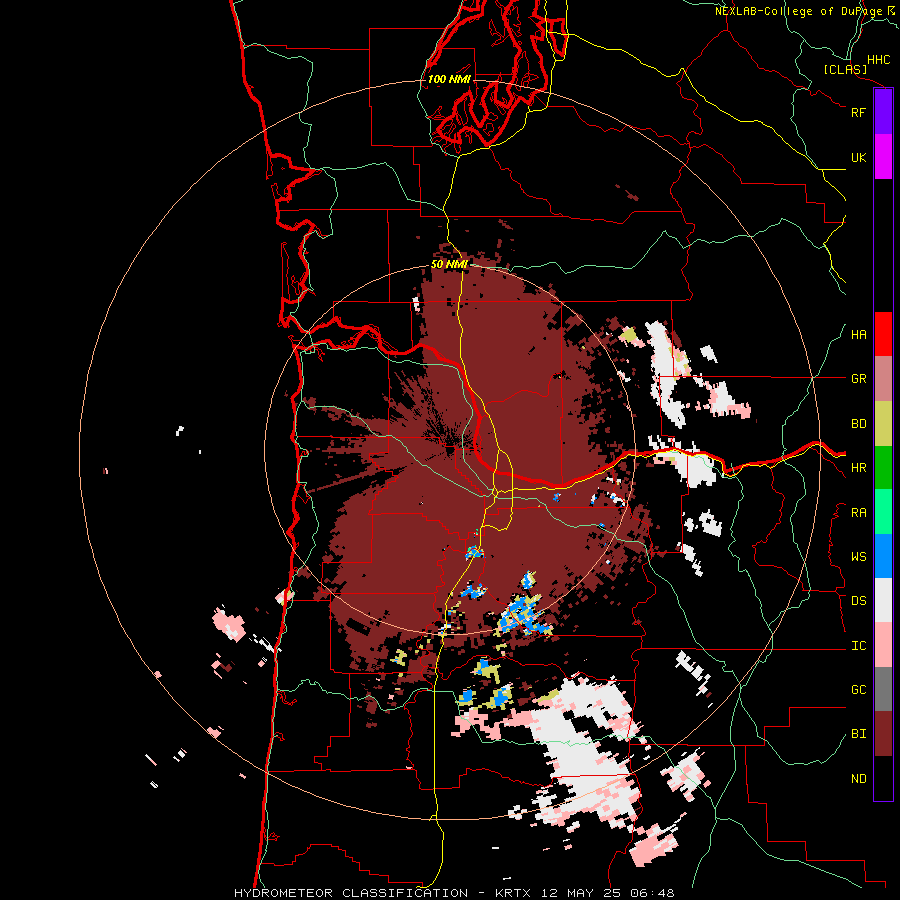Pick the dark green HR legend swatch

click(x=883, y=468)
